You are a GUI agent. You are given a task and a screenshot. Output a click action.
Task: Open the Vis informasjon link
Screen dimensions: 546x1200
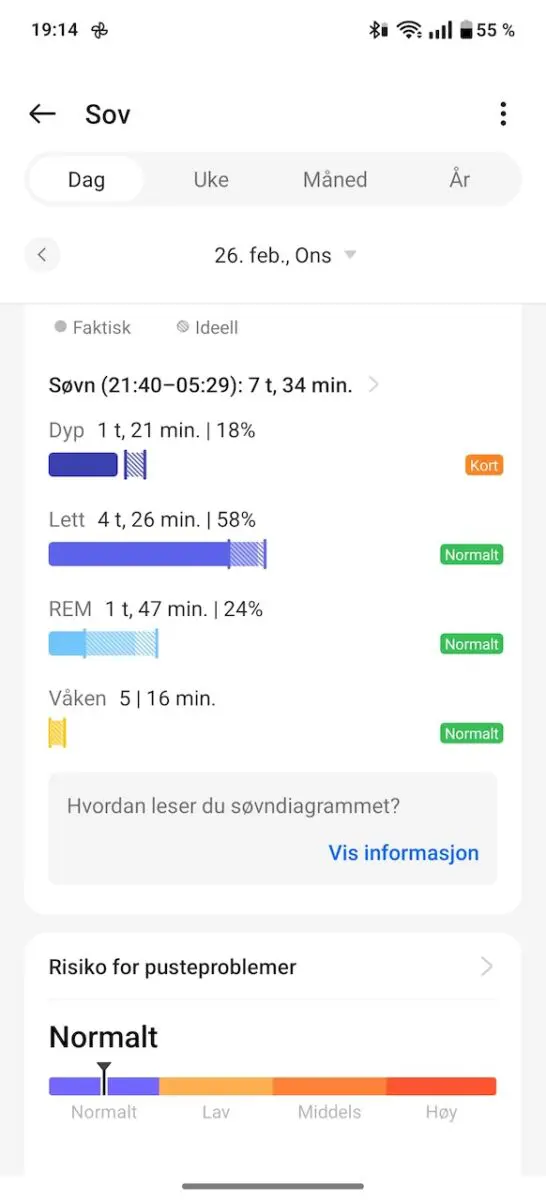coord(404,853)
